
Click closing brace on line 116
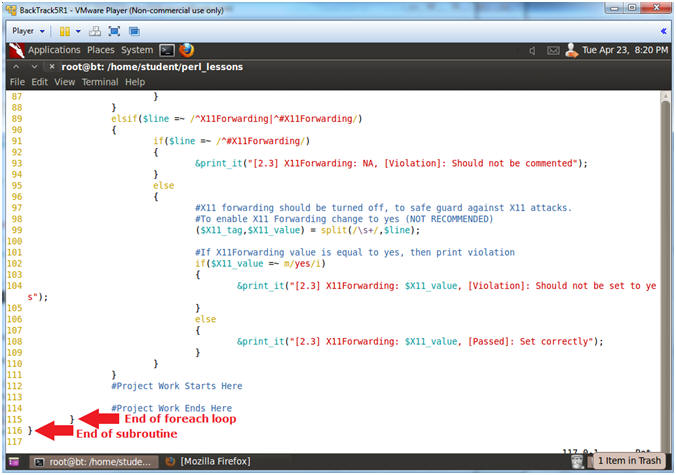click(30, 430)
